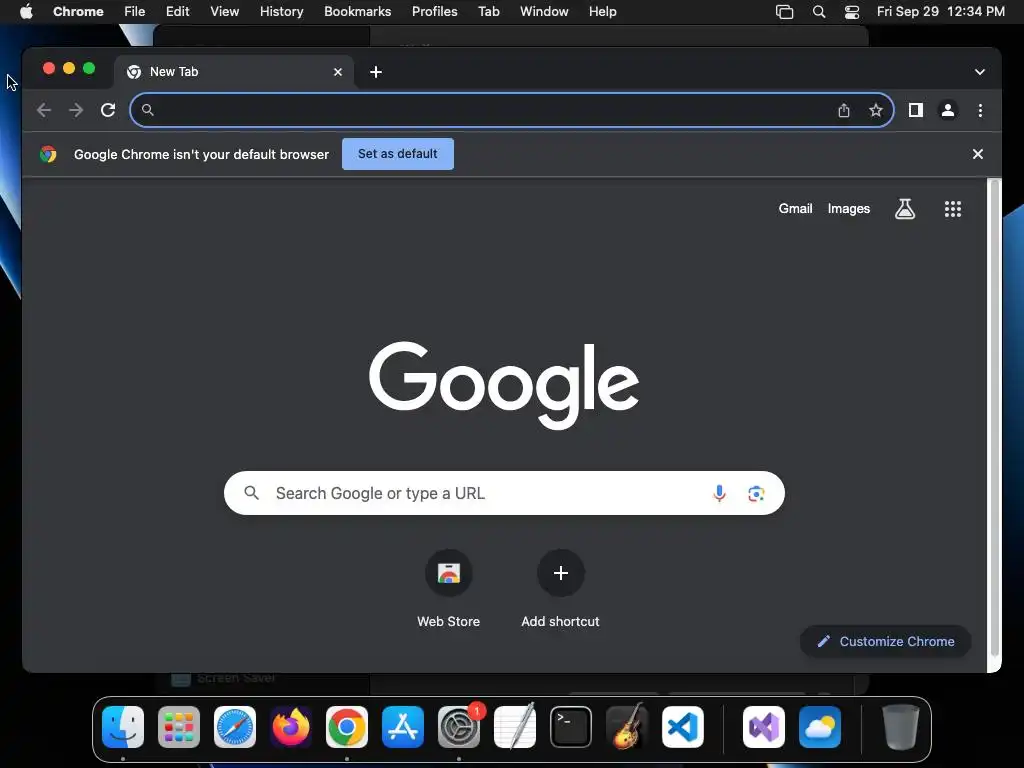Open a new tab with plus button
The image size is (1024, 768).
point(376,72)
